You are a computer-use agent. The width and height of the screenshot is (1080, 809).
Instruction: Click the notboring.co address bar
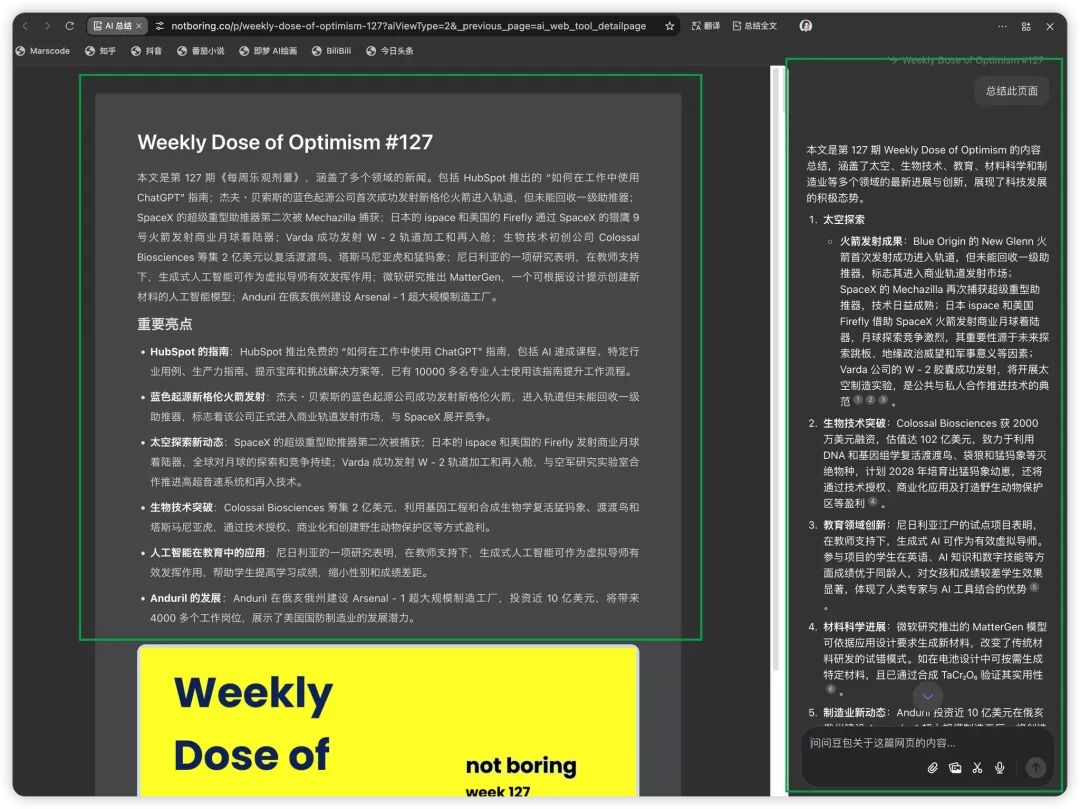408,26
